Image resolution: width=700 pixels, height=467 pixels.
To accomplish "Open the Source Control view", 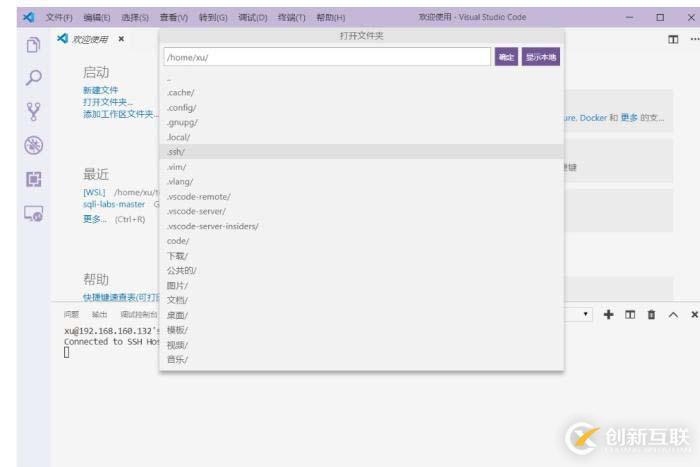I will click(33, 112).
